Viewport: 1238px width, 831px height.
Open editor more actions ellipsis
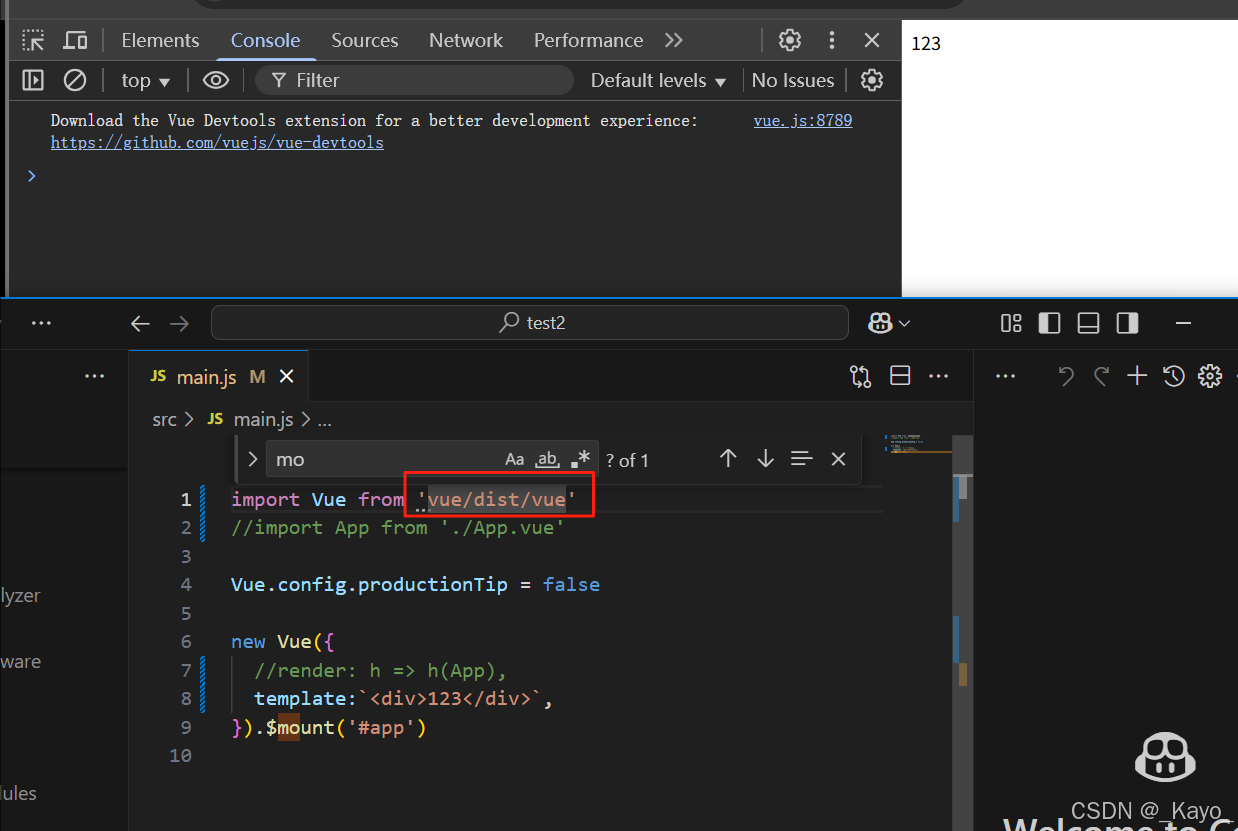[938, 376]
